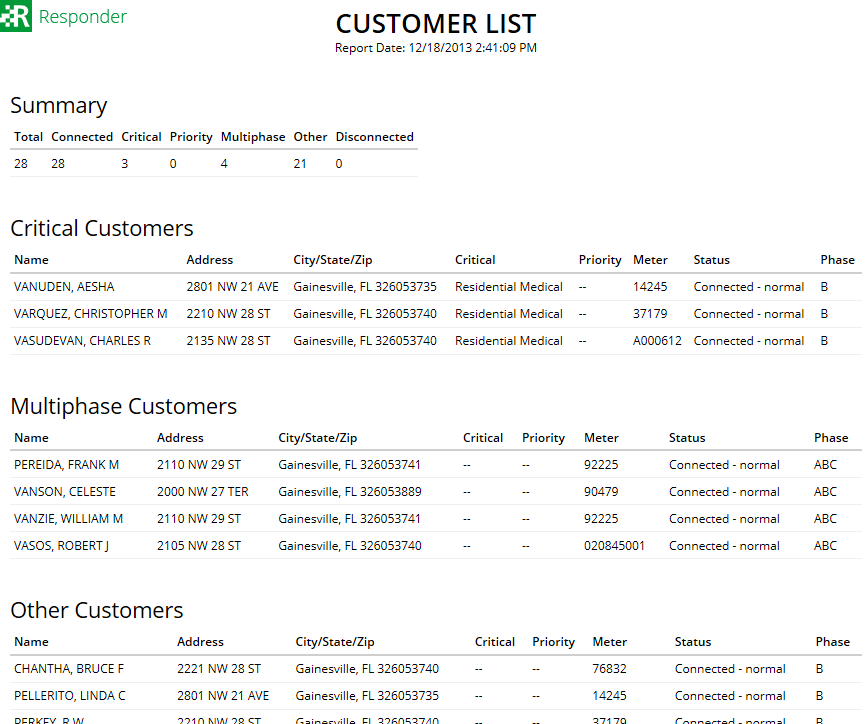
Task: Select the Critical column in Summary table
Action: click(141, 137)
